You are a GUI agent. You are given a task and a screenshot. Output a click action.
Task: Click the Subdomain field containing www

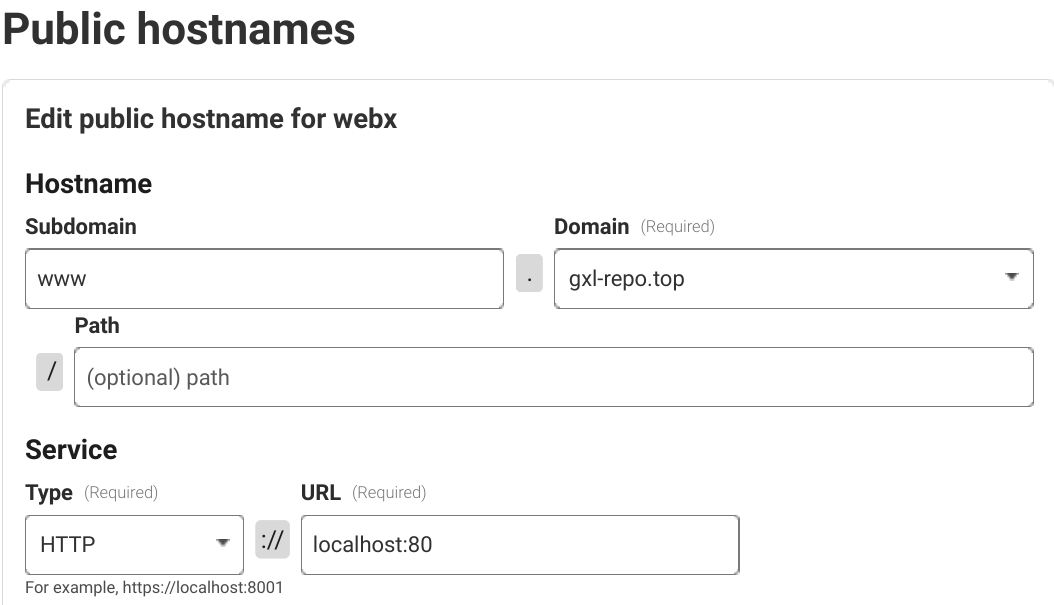[264, 279]
